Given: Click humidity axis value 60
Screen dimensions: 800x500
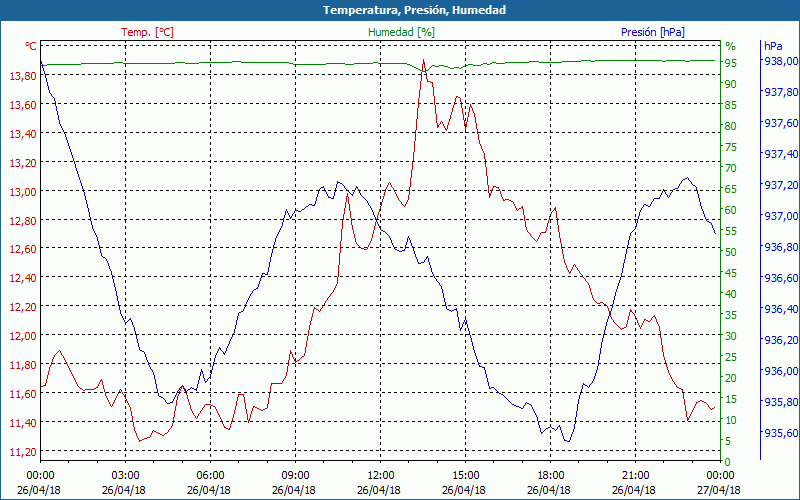Looking at the screenshot, I should tap(731, 210).
